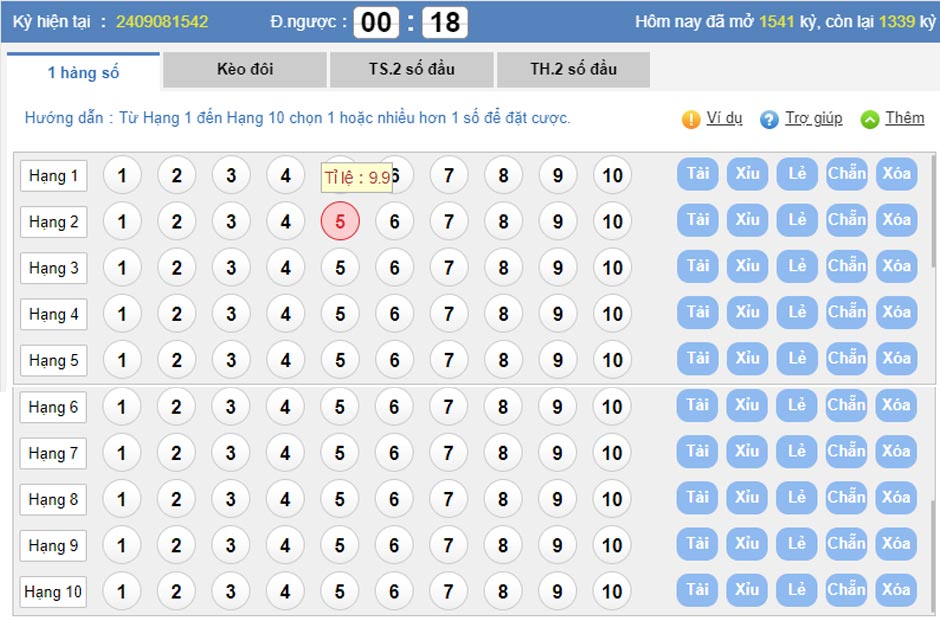Click Xỉu button for Hạng 3
Viewport: 940px width, 620px height.
pos(747,266)
